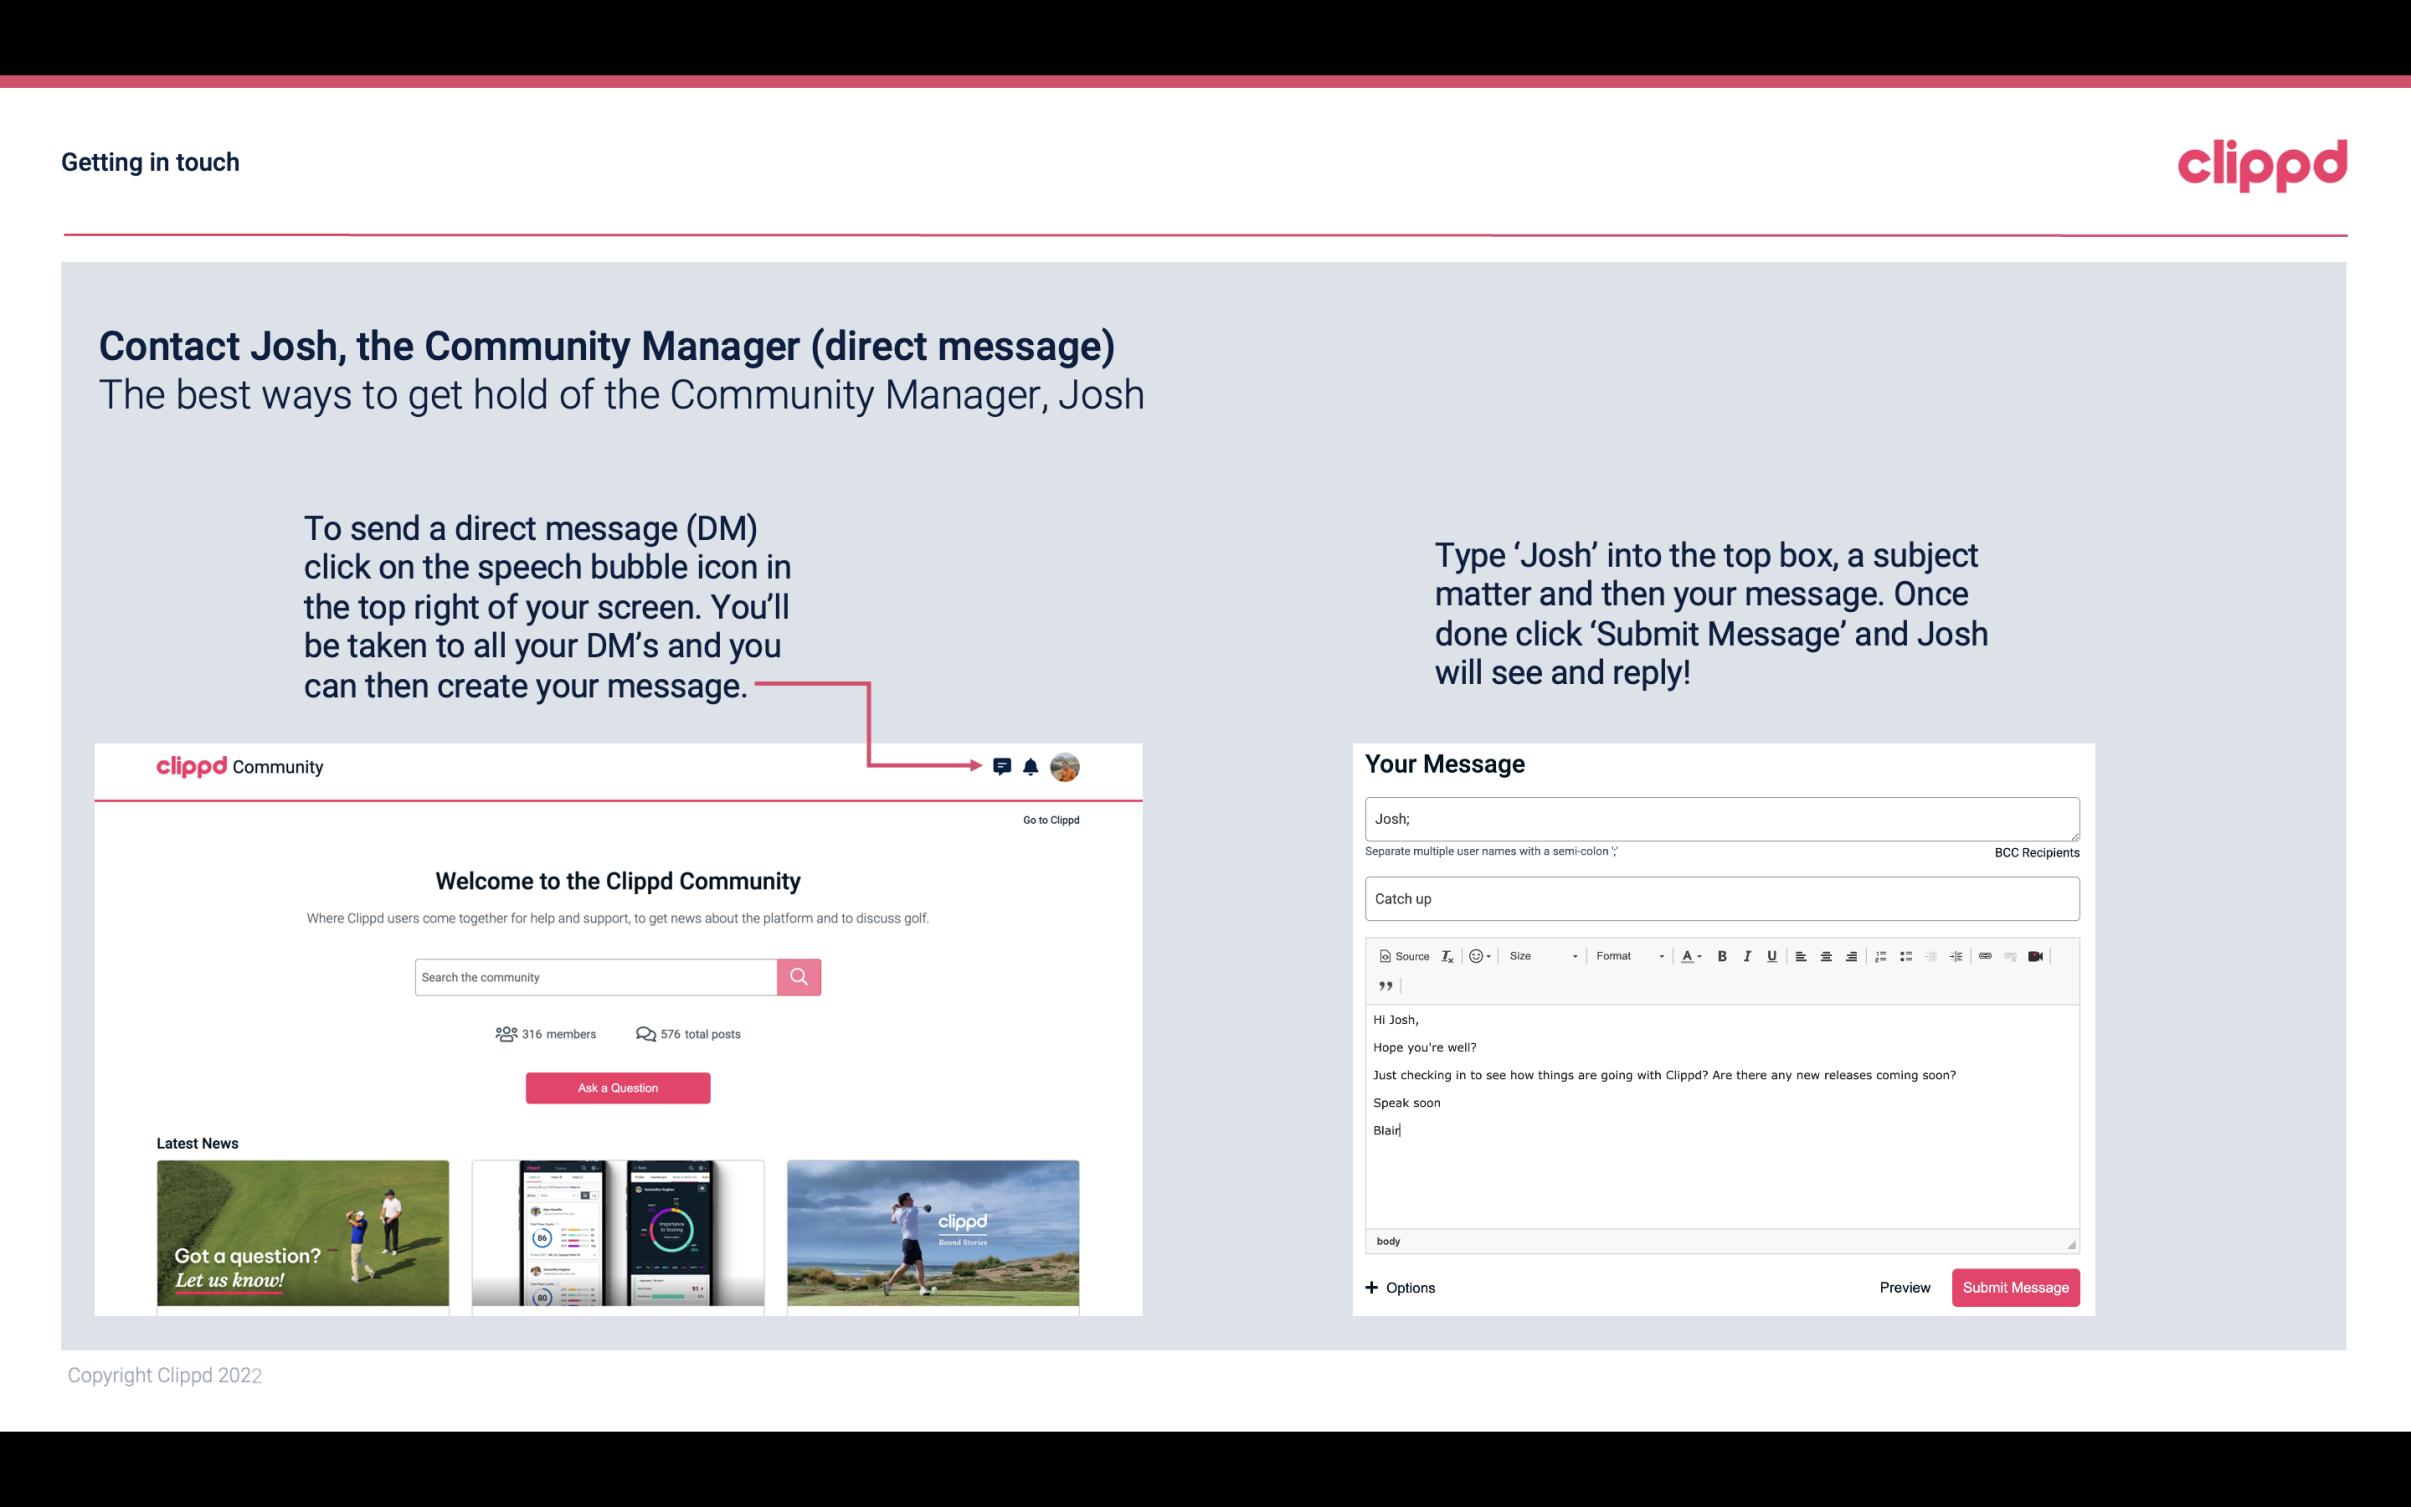Toggle the ordered list formatting icon

point(1883,955)
